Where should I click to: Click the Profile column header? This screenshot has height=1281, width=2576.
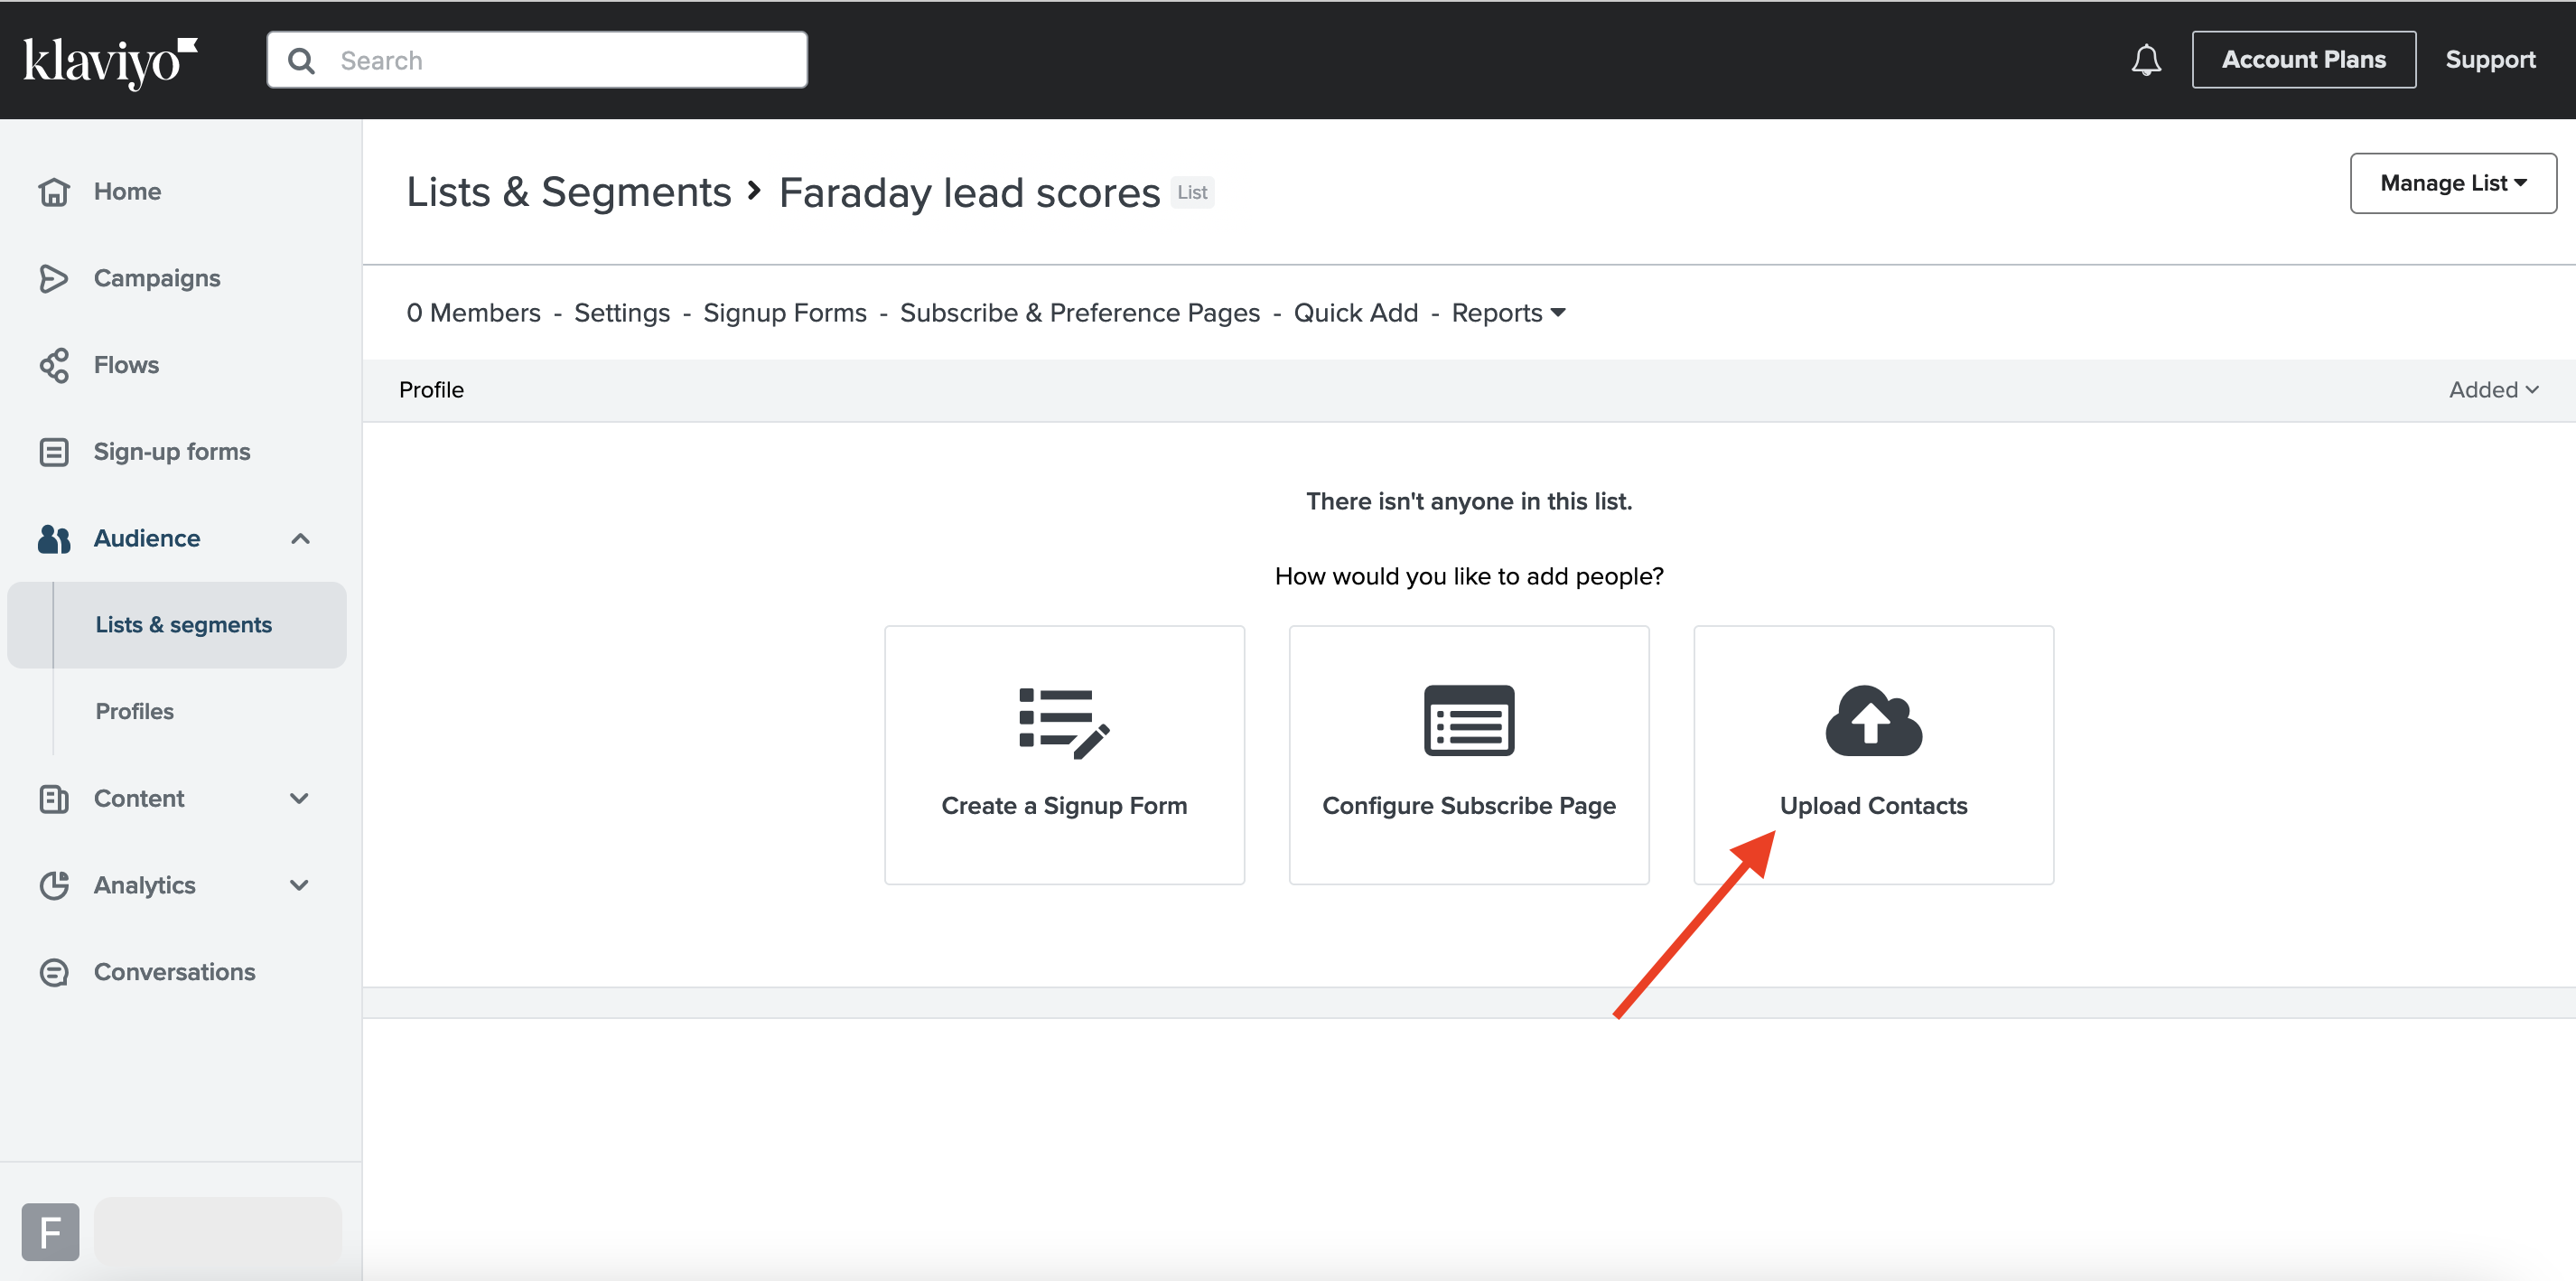pyautogui.click(x=431, y=390)
